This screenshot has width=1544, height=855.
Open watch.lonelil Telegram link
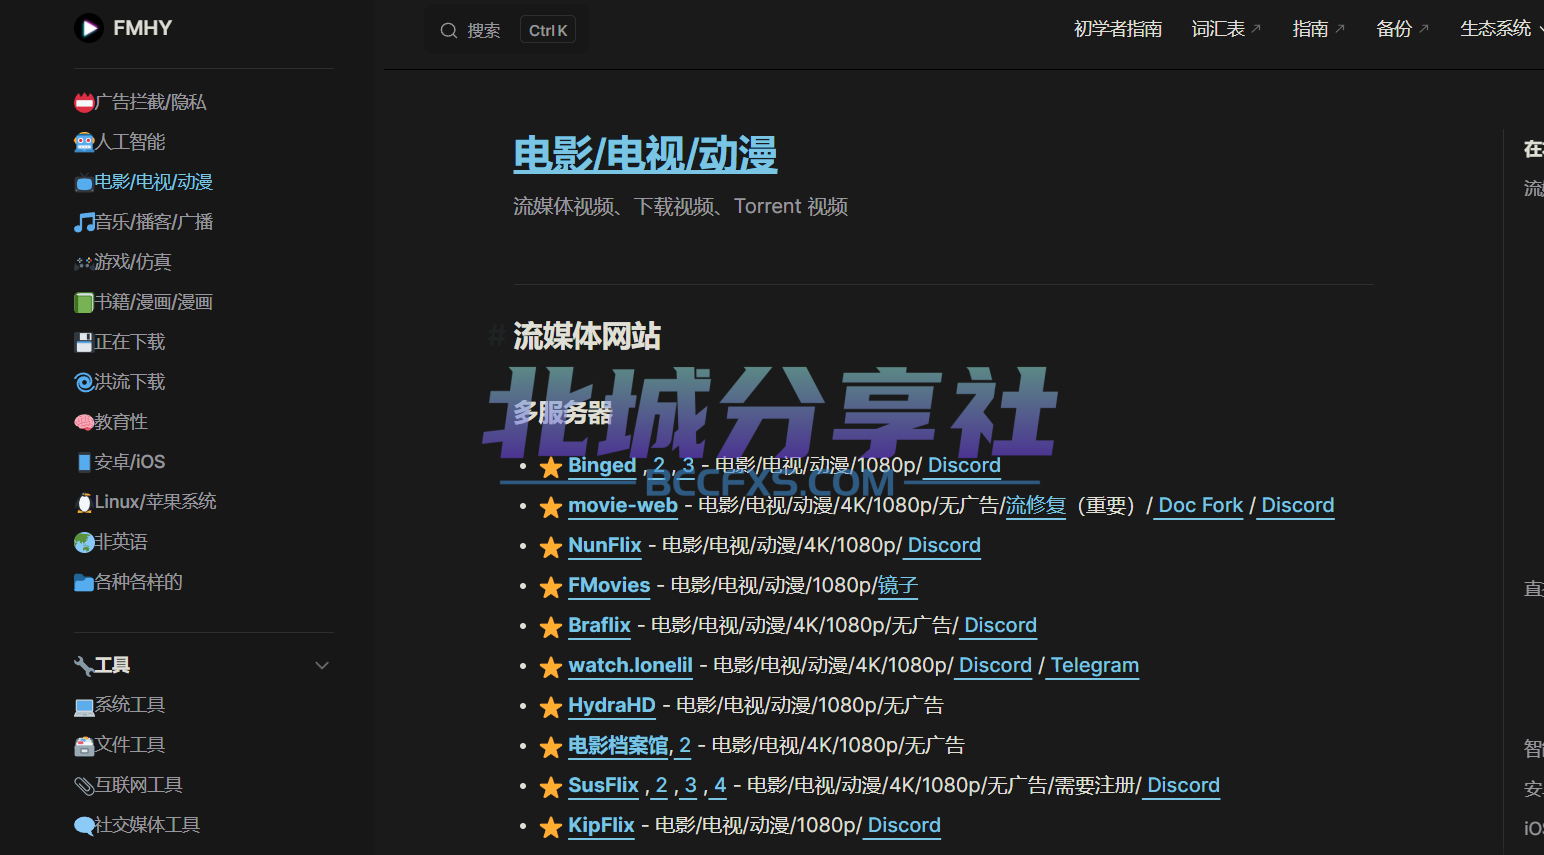[x=1095, y=665]
